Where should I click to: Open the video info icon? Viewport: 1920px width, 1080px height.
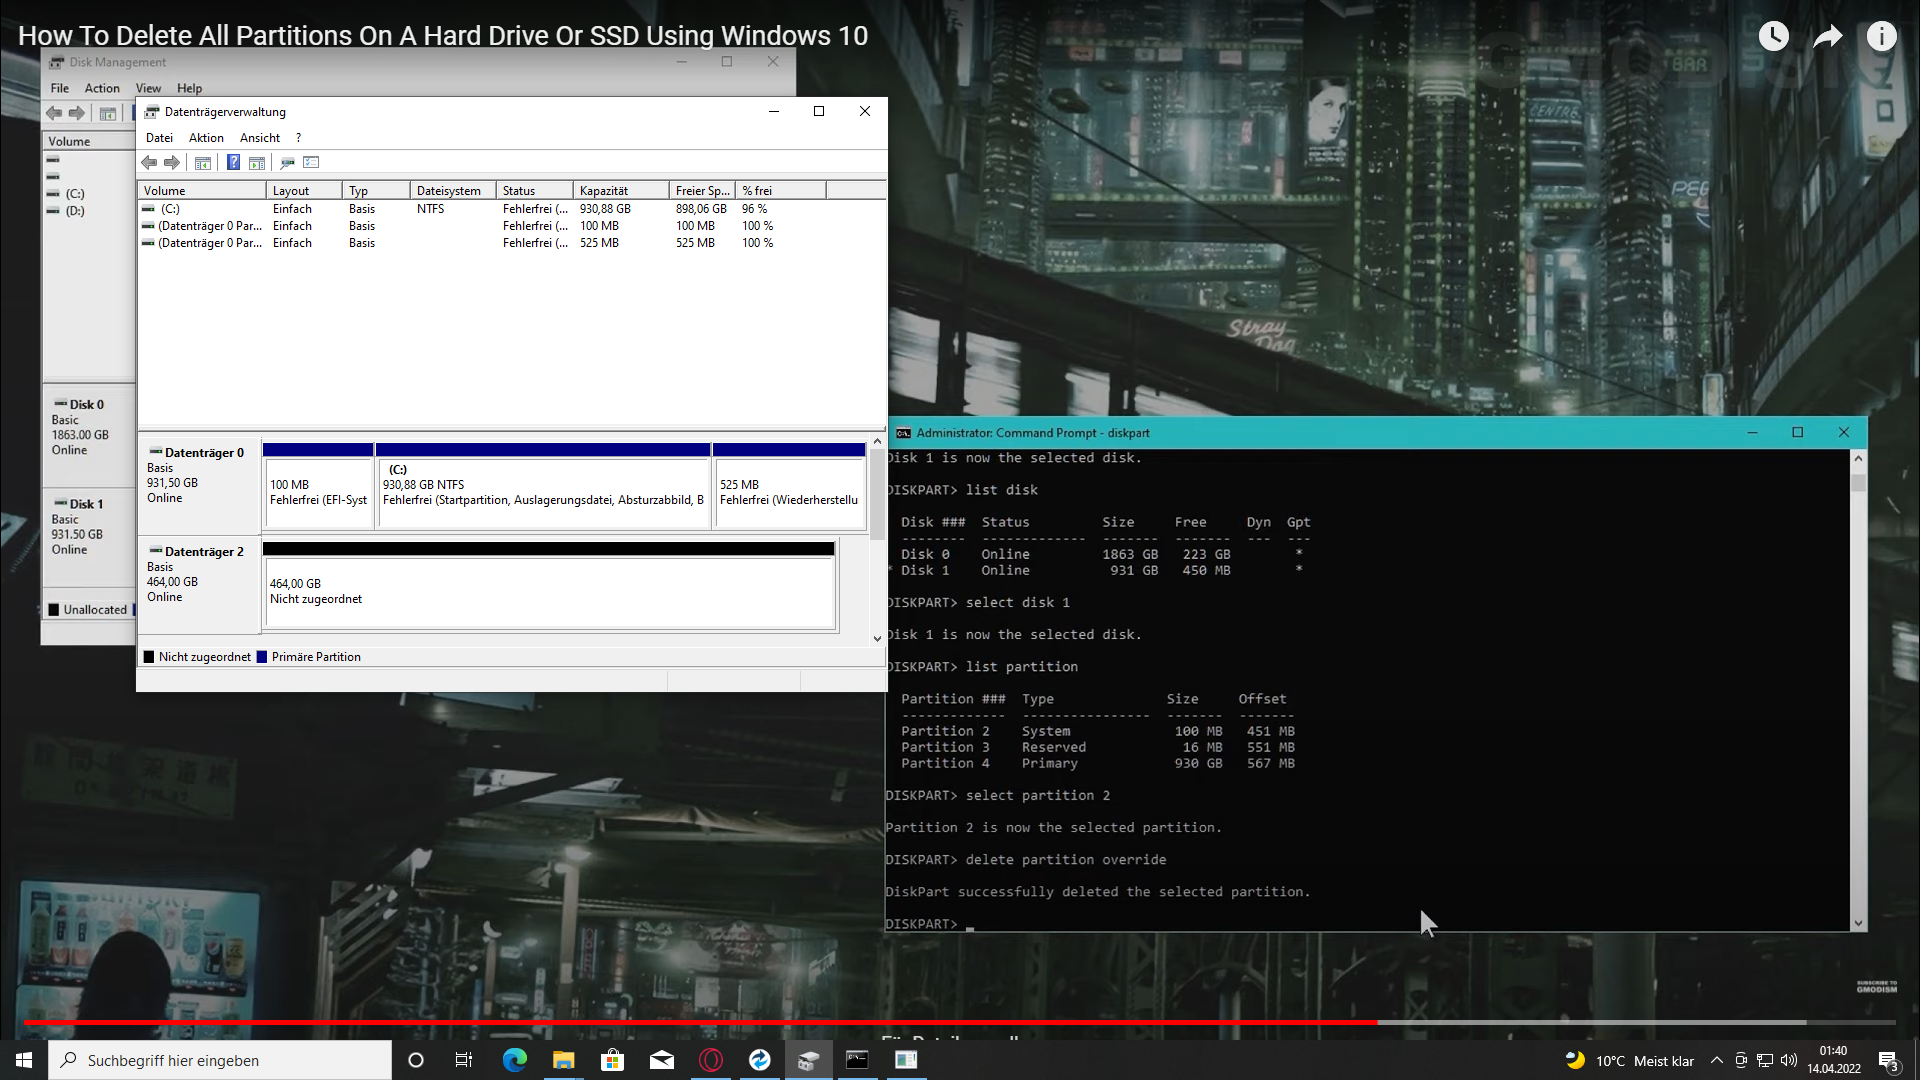[x=1881, y=36]
